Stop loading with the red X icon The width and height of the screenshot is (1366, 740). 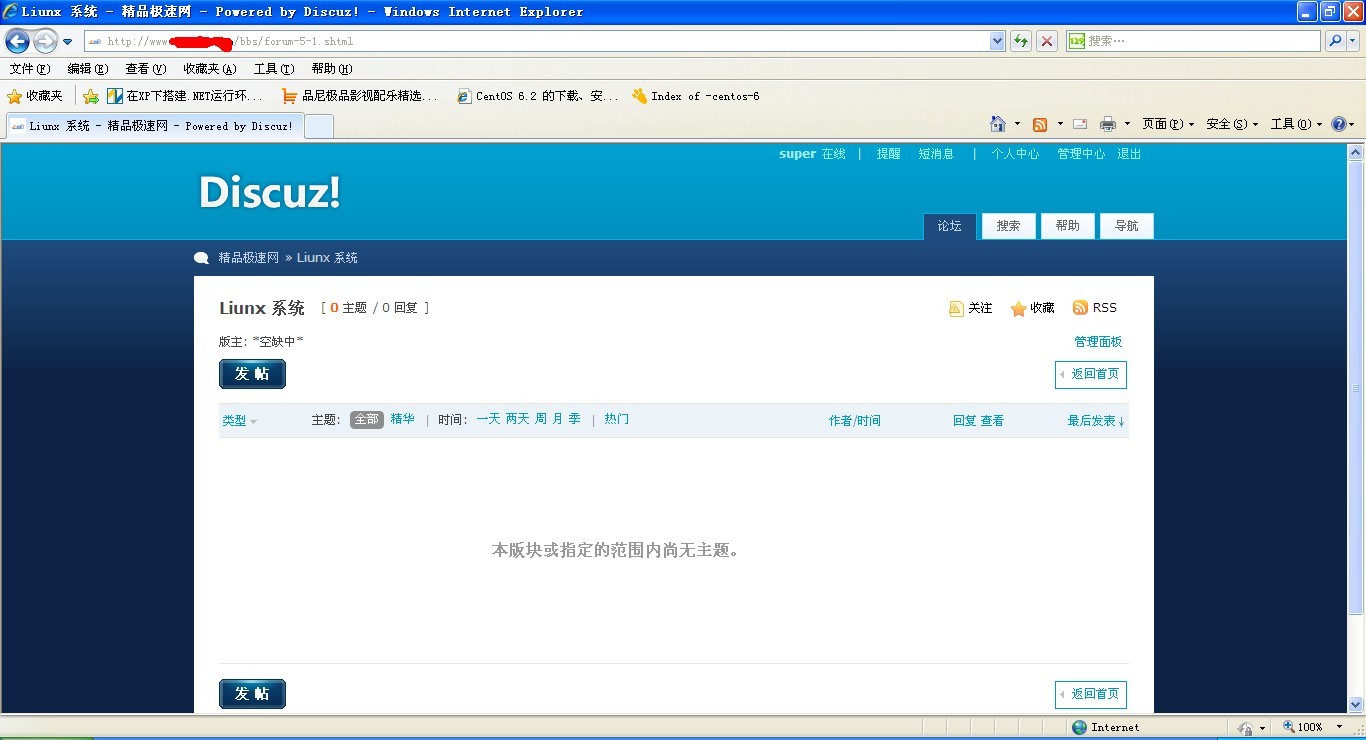(x=1047, y=41)
